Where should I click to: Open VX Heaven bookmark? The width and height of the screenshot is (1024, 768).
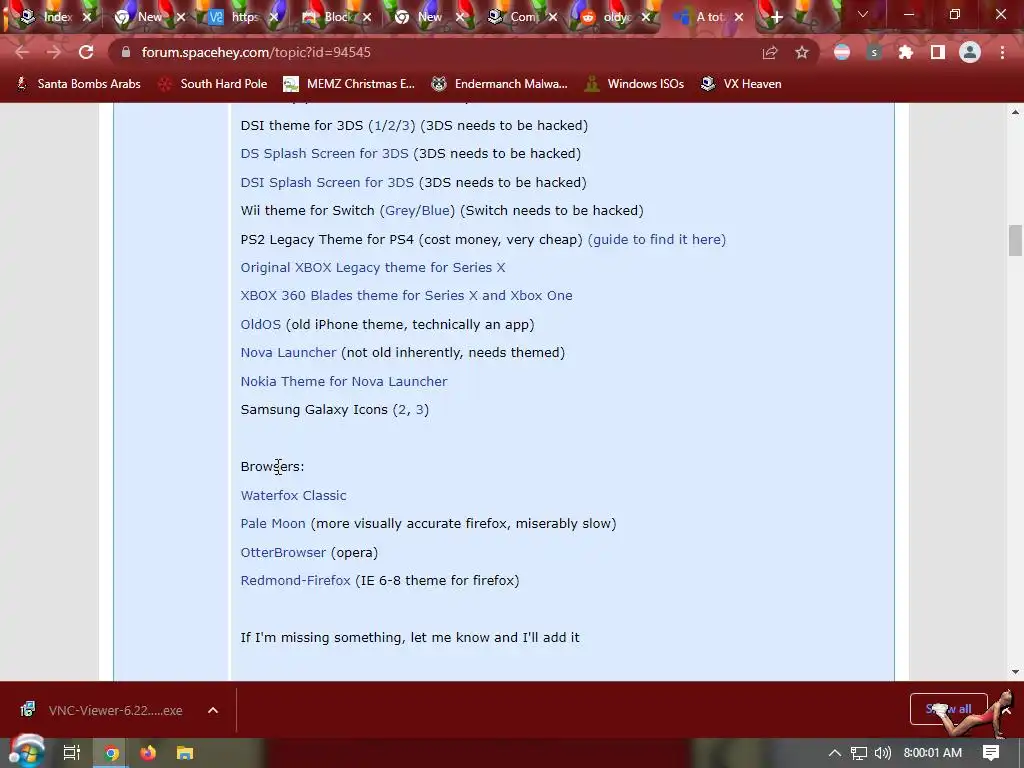tap(741, 84)
